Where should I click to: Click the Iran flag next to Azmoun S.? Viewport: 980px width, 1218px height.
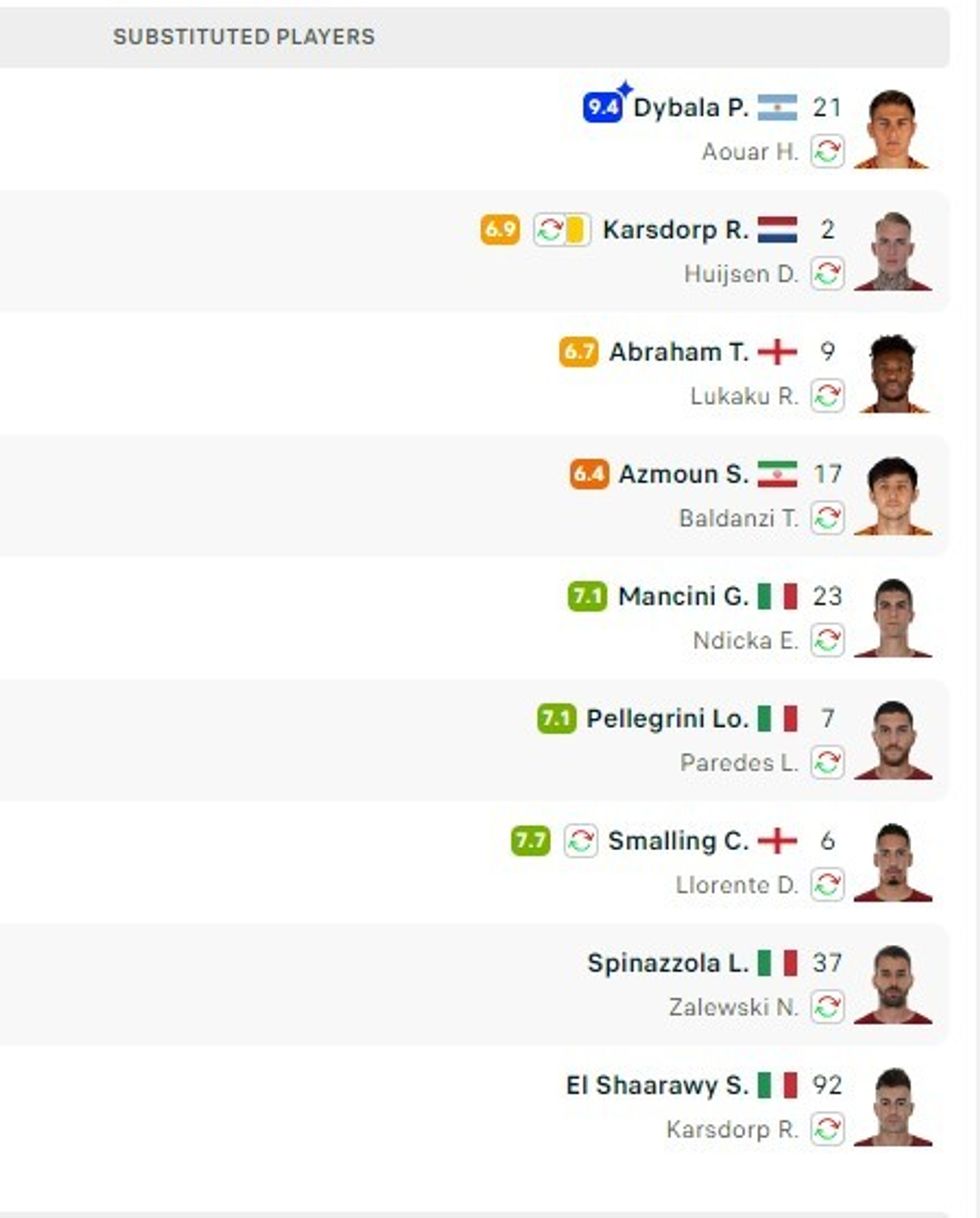click(x=777, y=474)
